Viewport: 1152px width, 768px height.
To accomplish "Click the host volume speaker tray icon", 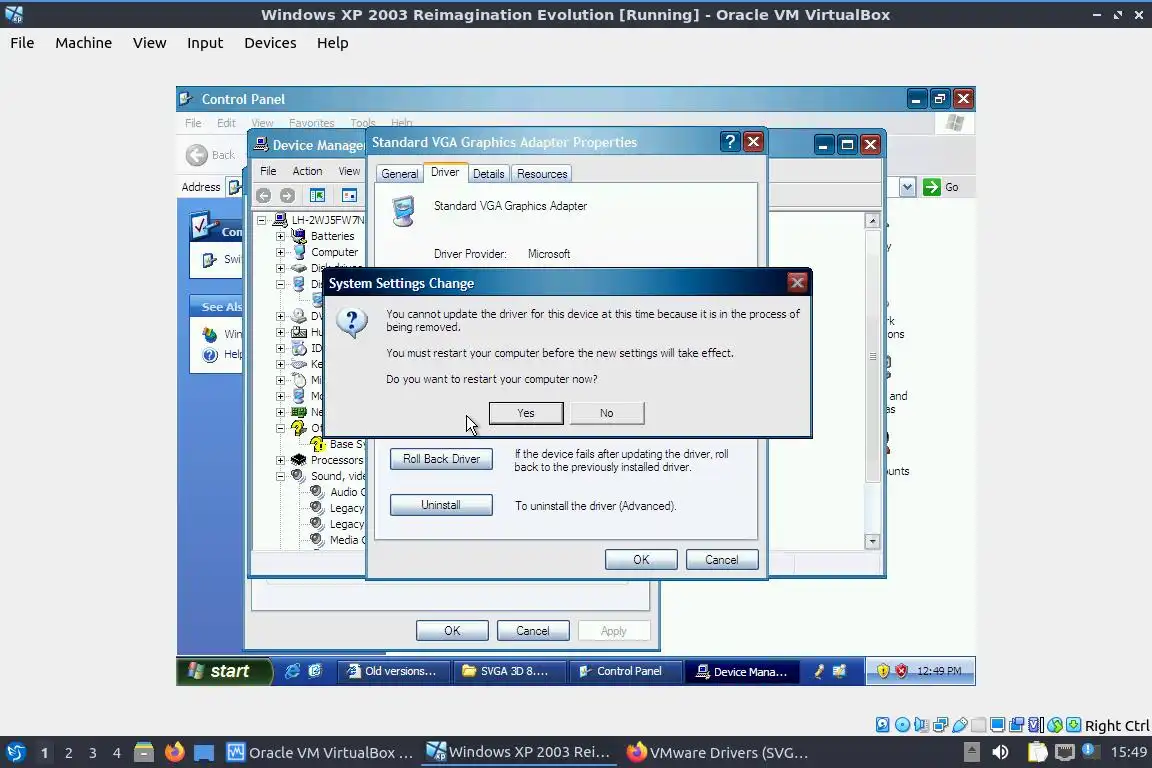I will pos(1000,752).
